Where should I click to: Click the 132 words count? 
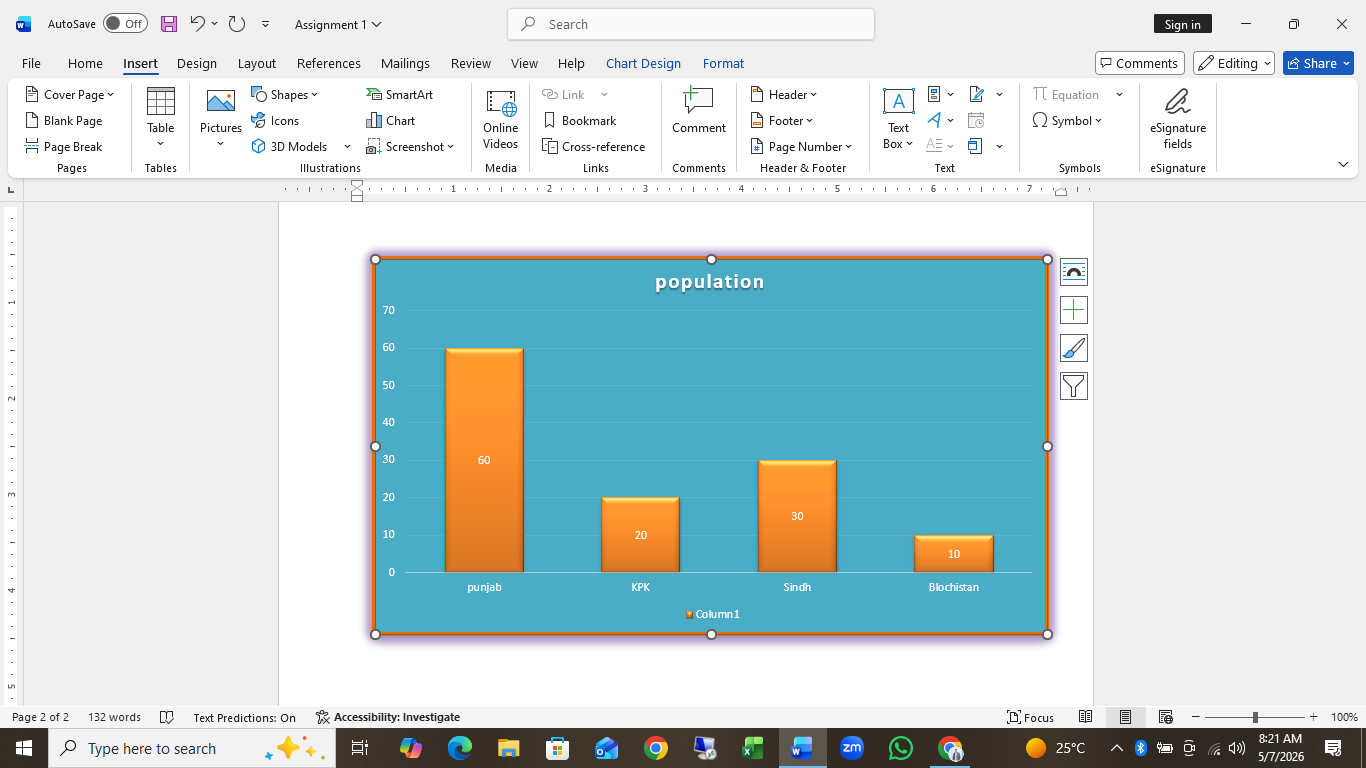pos(114,717)
